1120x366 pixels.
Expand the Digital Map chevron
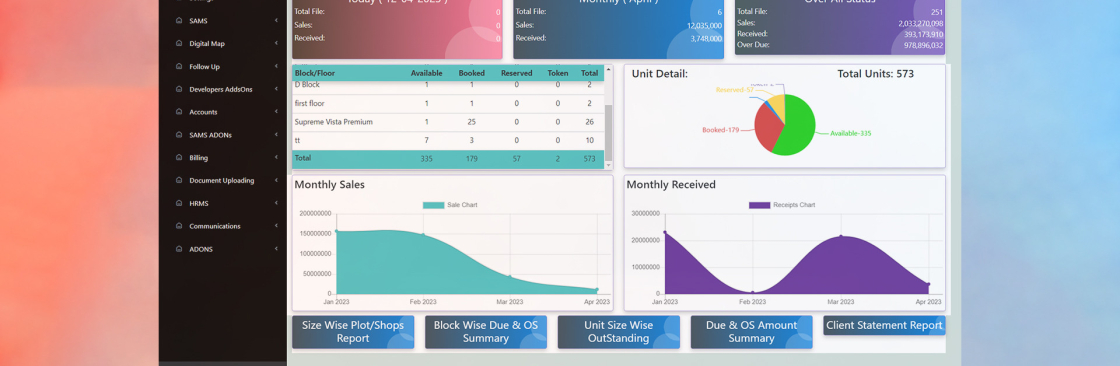[276, 44]
